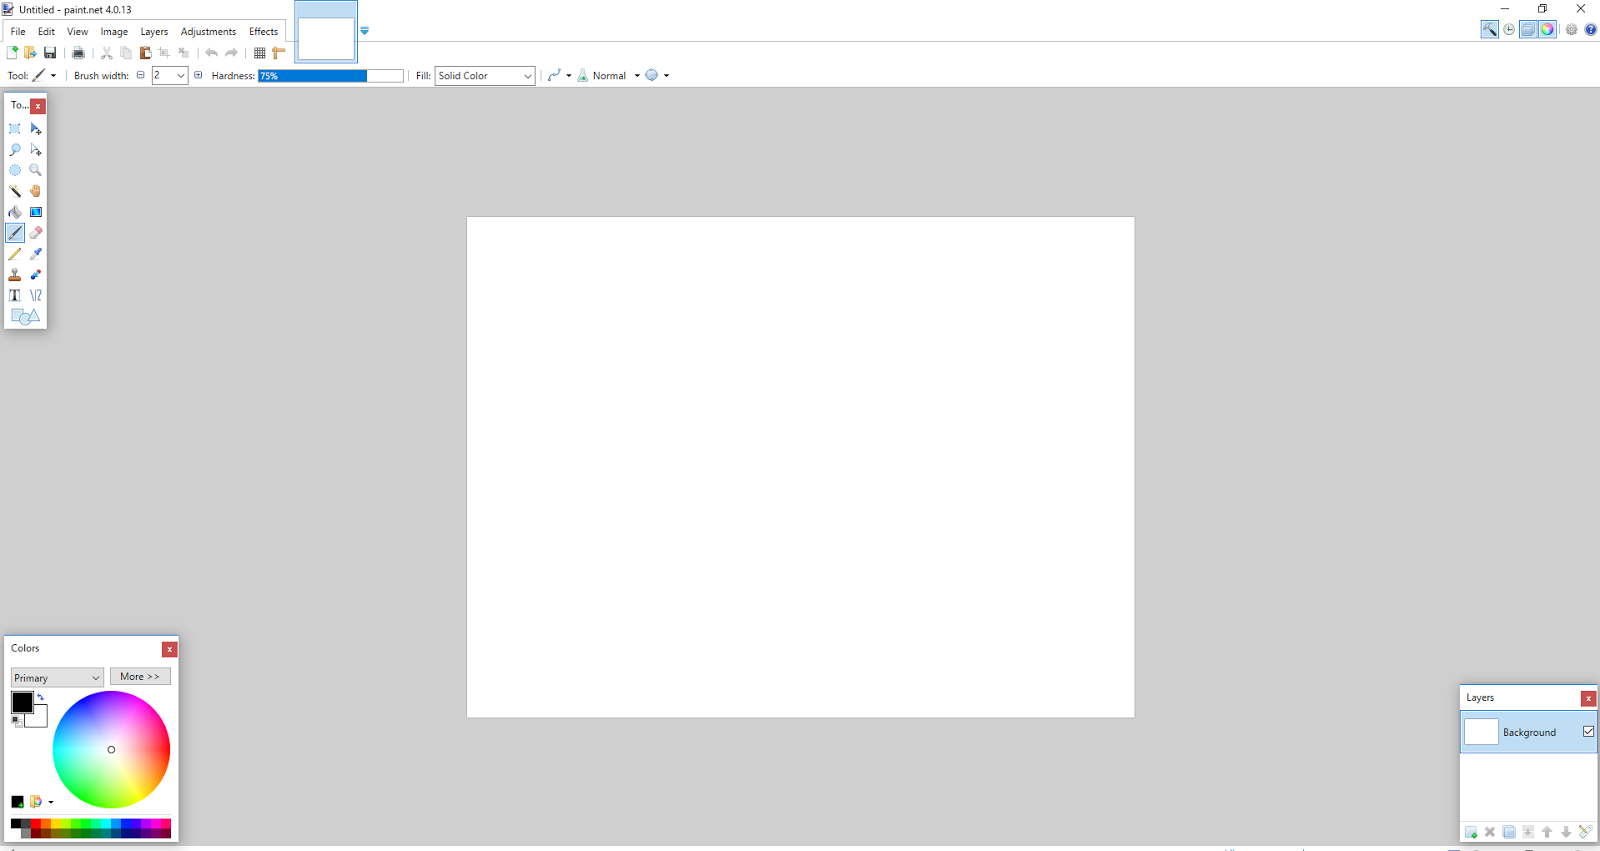Screen dimensions: 1600x851
Task: Open the Image menu
Action: (114, 31)
